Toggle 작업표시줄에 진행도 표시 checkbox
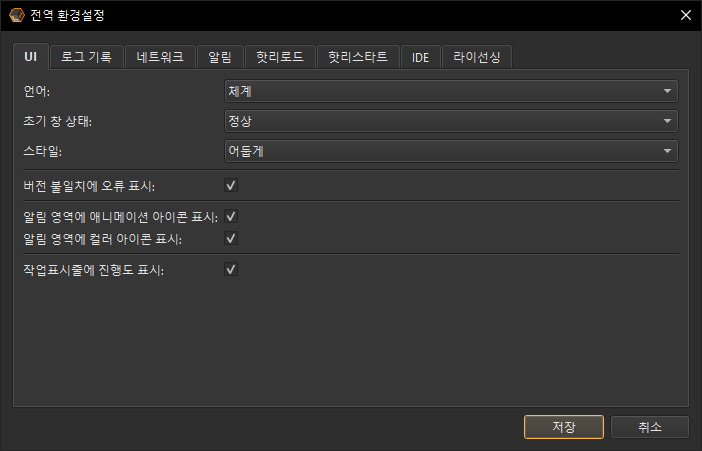 click(x=231, y=270)
